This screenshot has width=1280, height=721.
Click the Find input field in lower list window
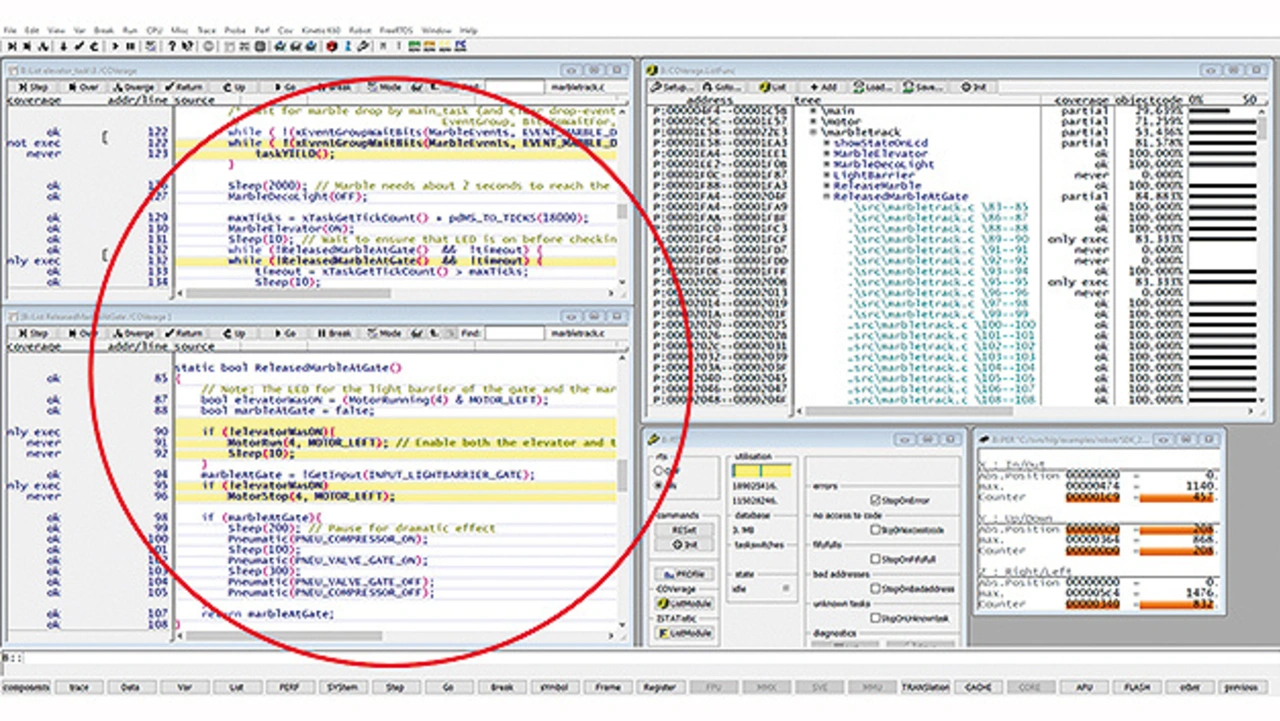point(515,333)
